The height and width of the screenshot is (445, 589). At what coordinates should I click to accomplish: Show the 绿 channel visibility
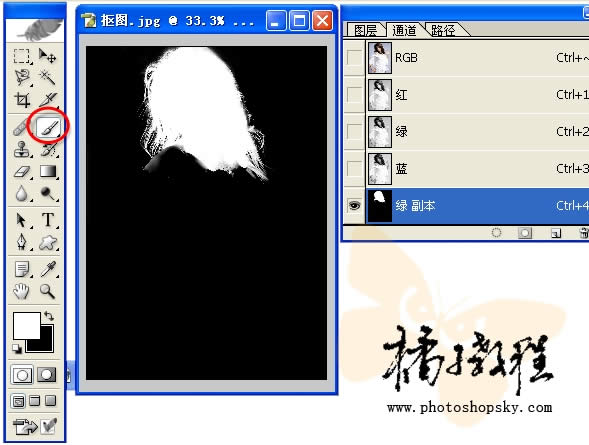354,131
